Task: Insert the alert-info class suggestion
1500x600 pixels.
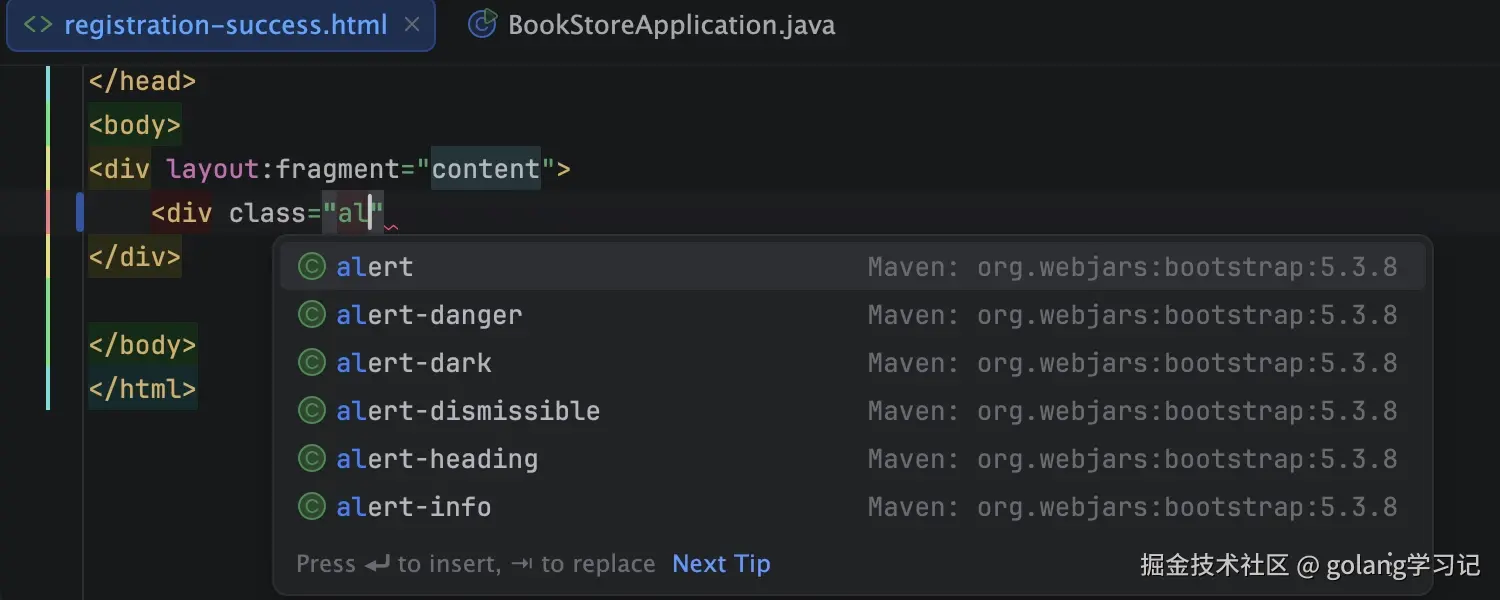Action: pyautogui.click(x=413, y=507)
